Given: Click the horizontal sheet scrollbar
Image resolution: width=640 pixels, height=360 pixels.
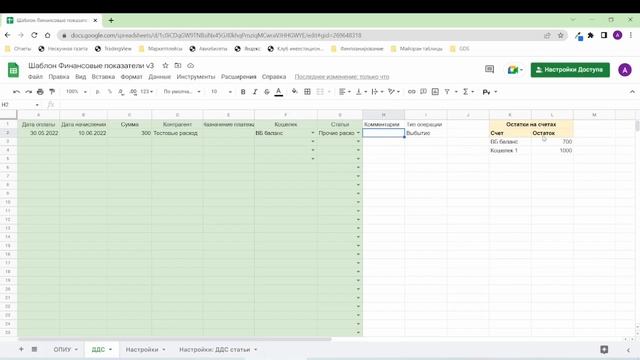Looking at the screenshot, I should point(175,339).
